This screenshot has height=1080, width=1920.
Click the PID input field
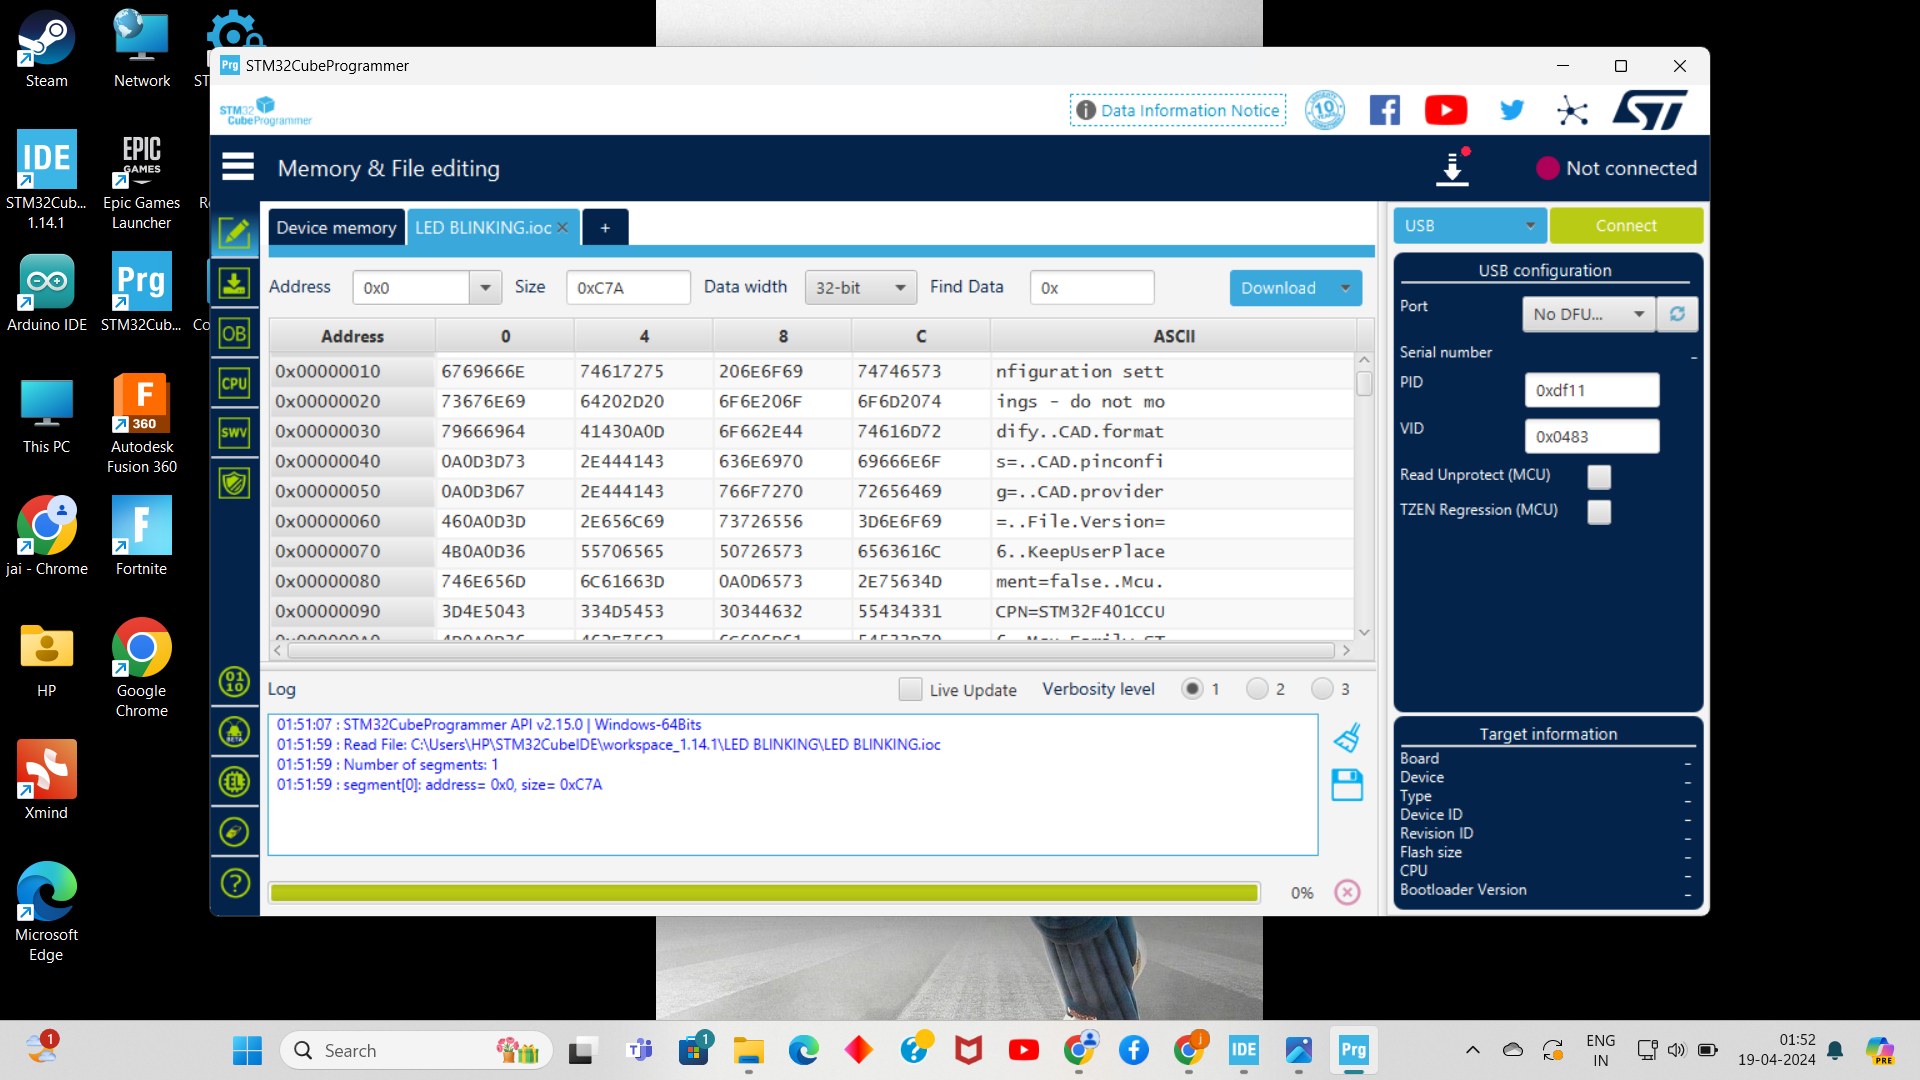pyautogui.click(x=1592, y=390)
